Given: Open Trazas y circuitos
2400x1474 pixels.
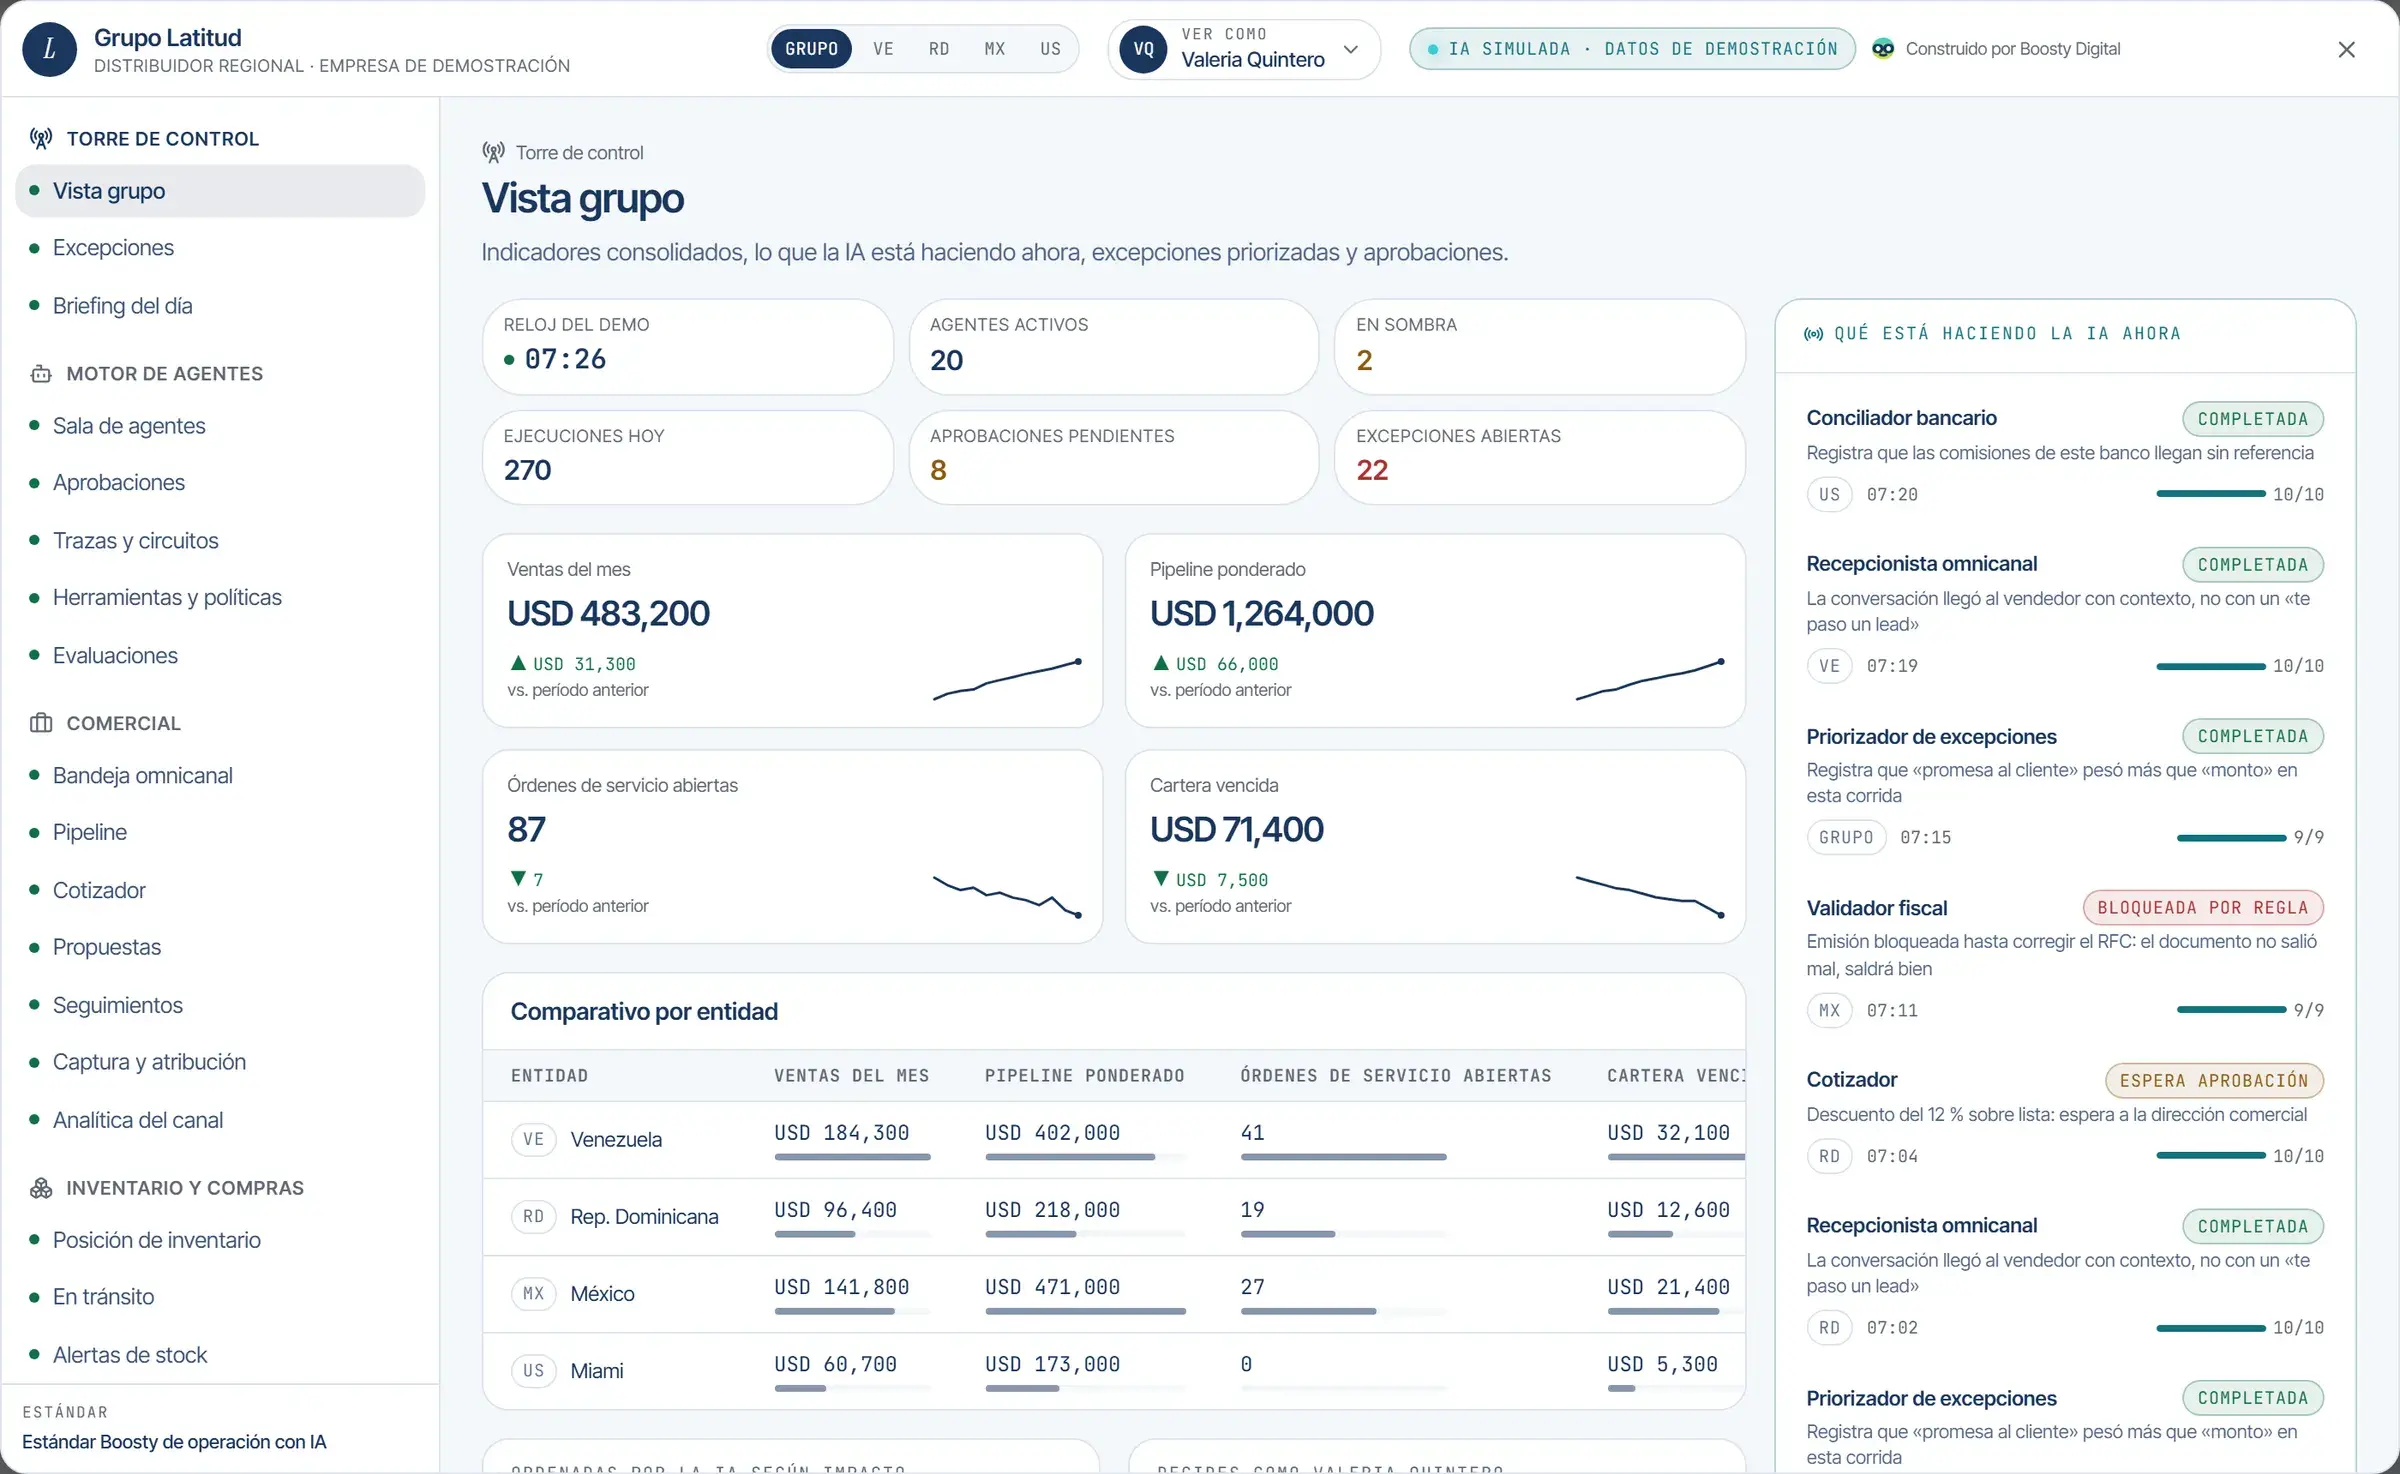Looking at the screenshot, I should click(x=220, y=541).
